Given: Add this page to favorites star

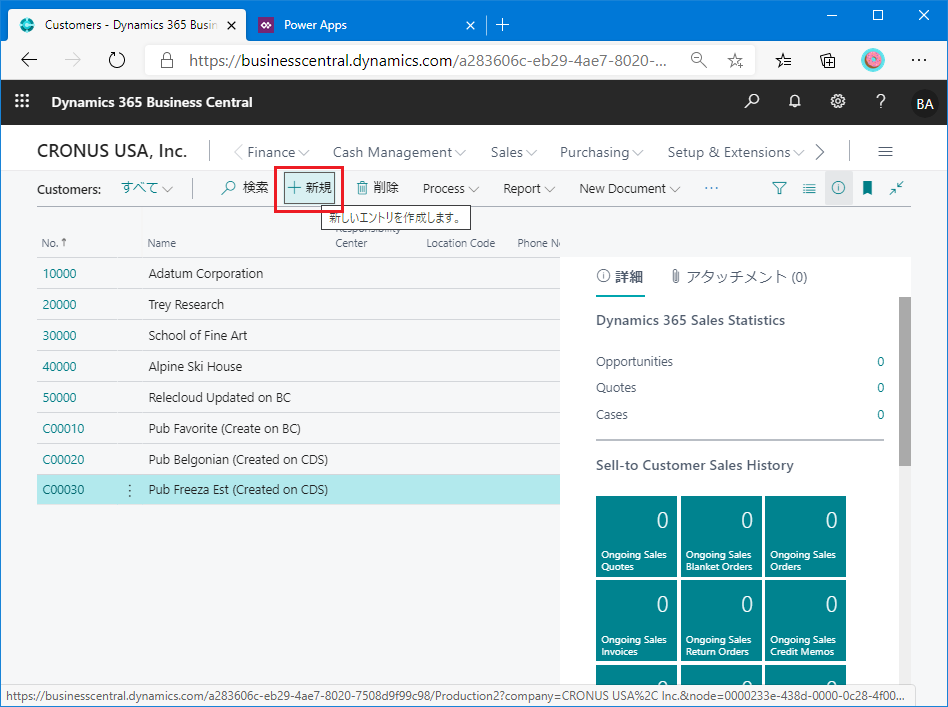Looking at the screenshot, I should [x=735, y=60].
